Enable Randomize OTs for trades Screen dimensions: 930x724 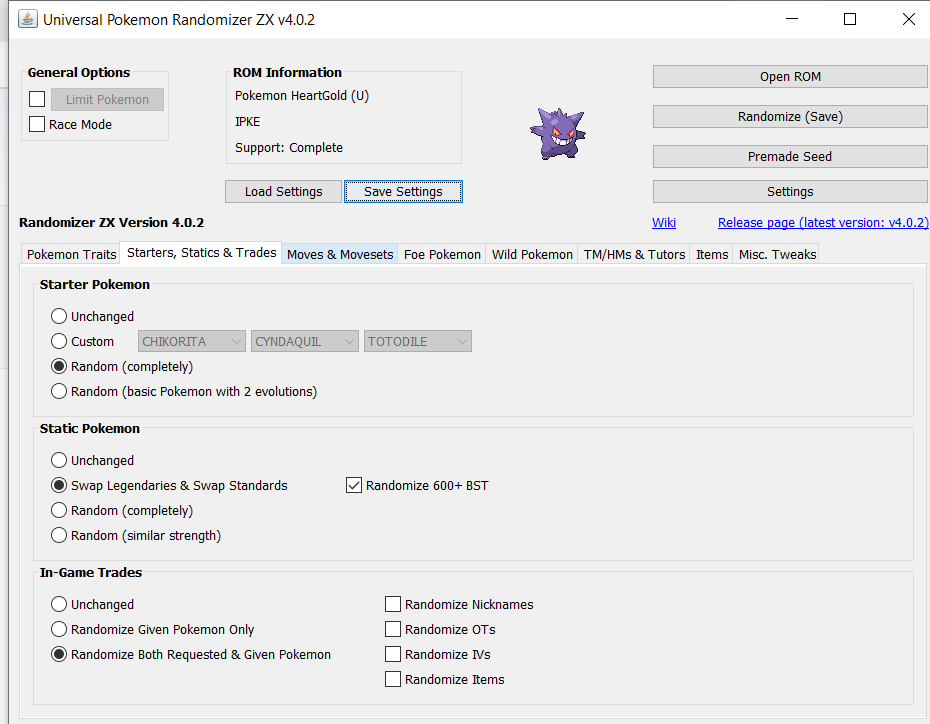(x=393, y=629)
